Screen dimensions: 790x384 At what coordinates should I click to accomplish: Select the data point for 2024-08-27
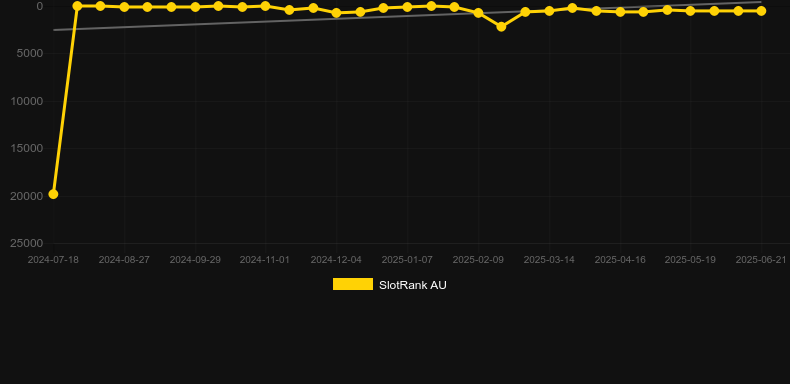[124, 7]
